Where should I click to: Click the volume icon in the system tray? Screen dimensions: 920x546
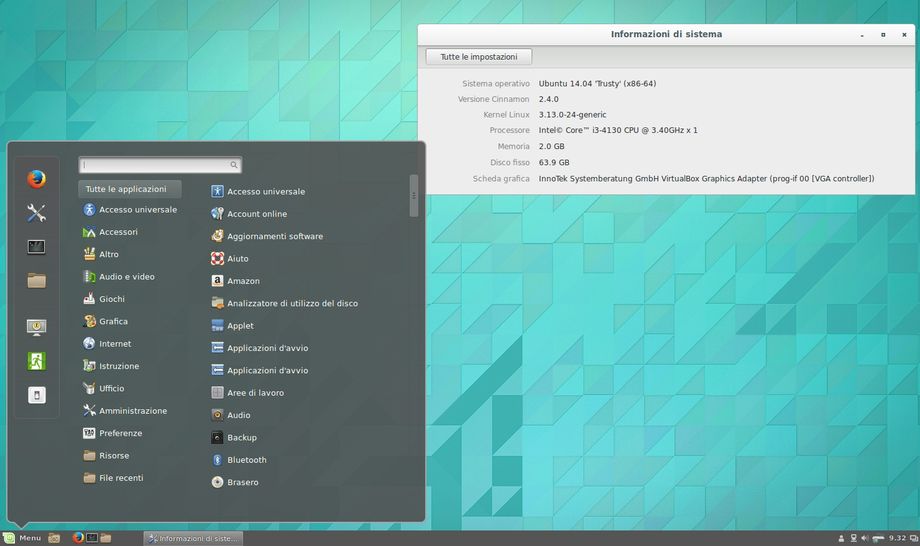(x=867, y=538)
